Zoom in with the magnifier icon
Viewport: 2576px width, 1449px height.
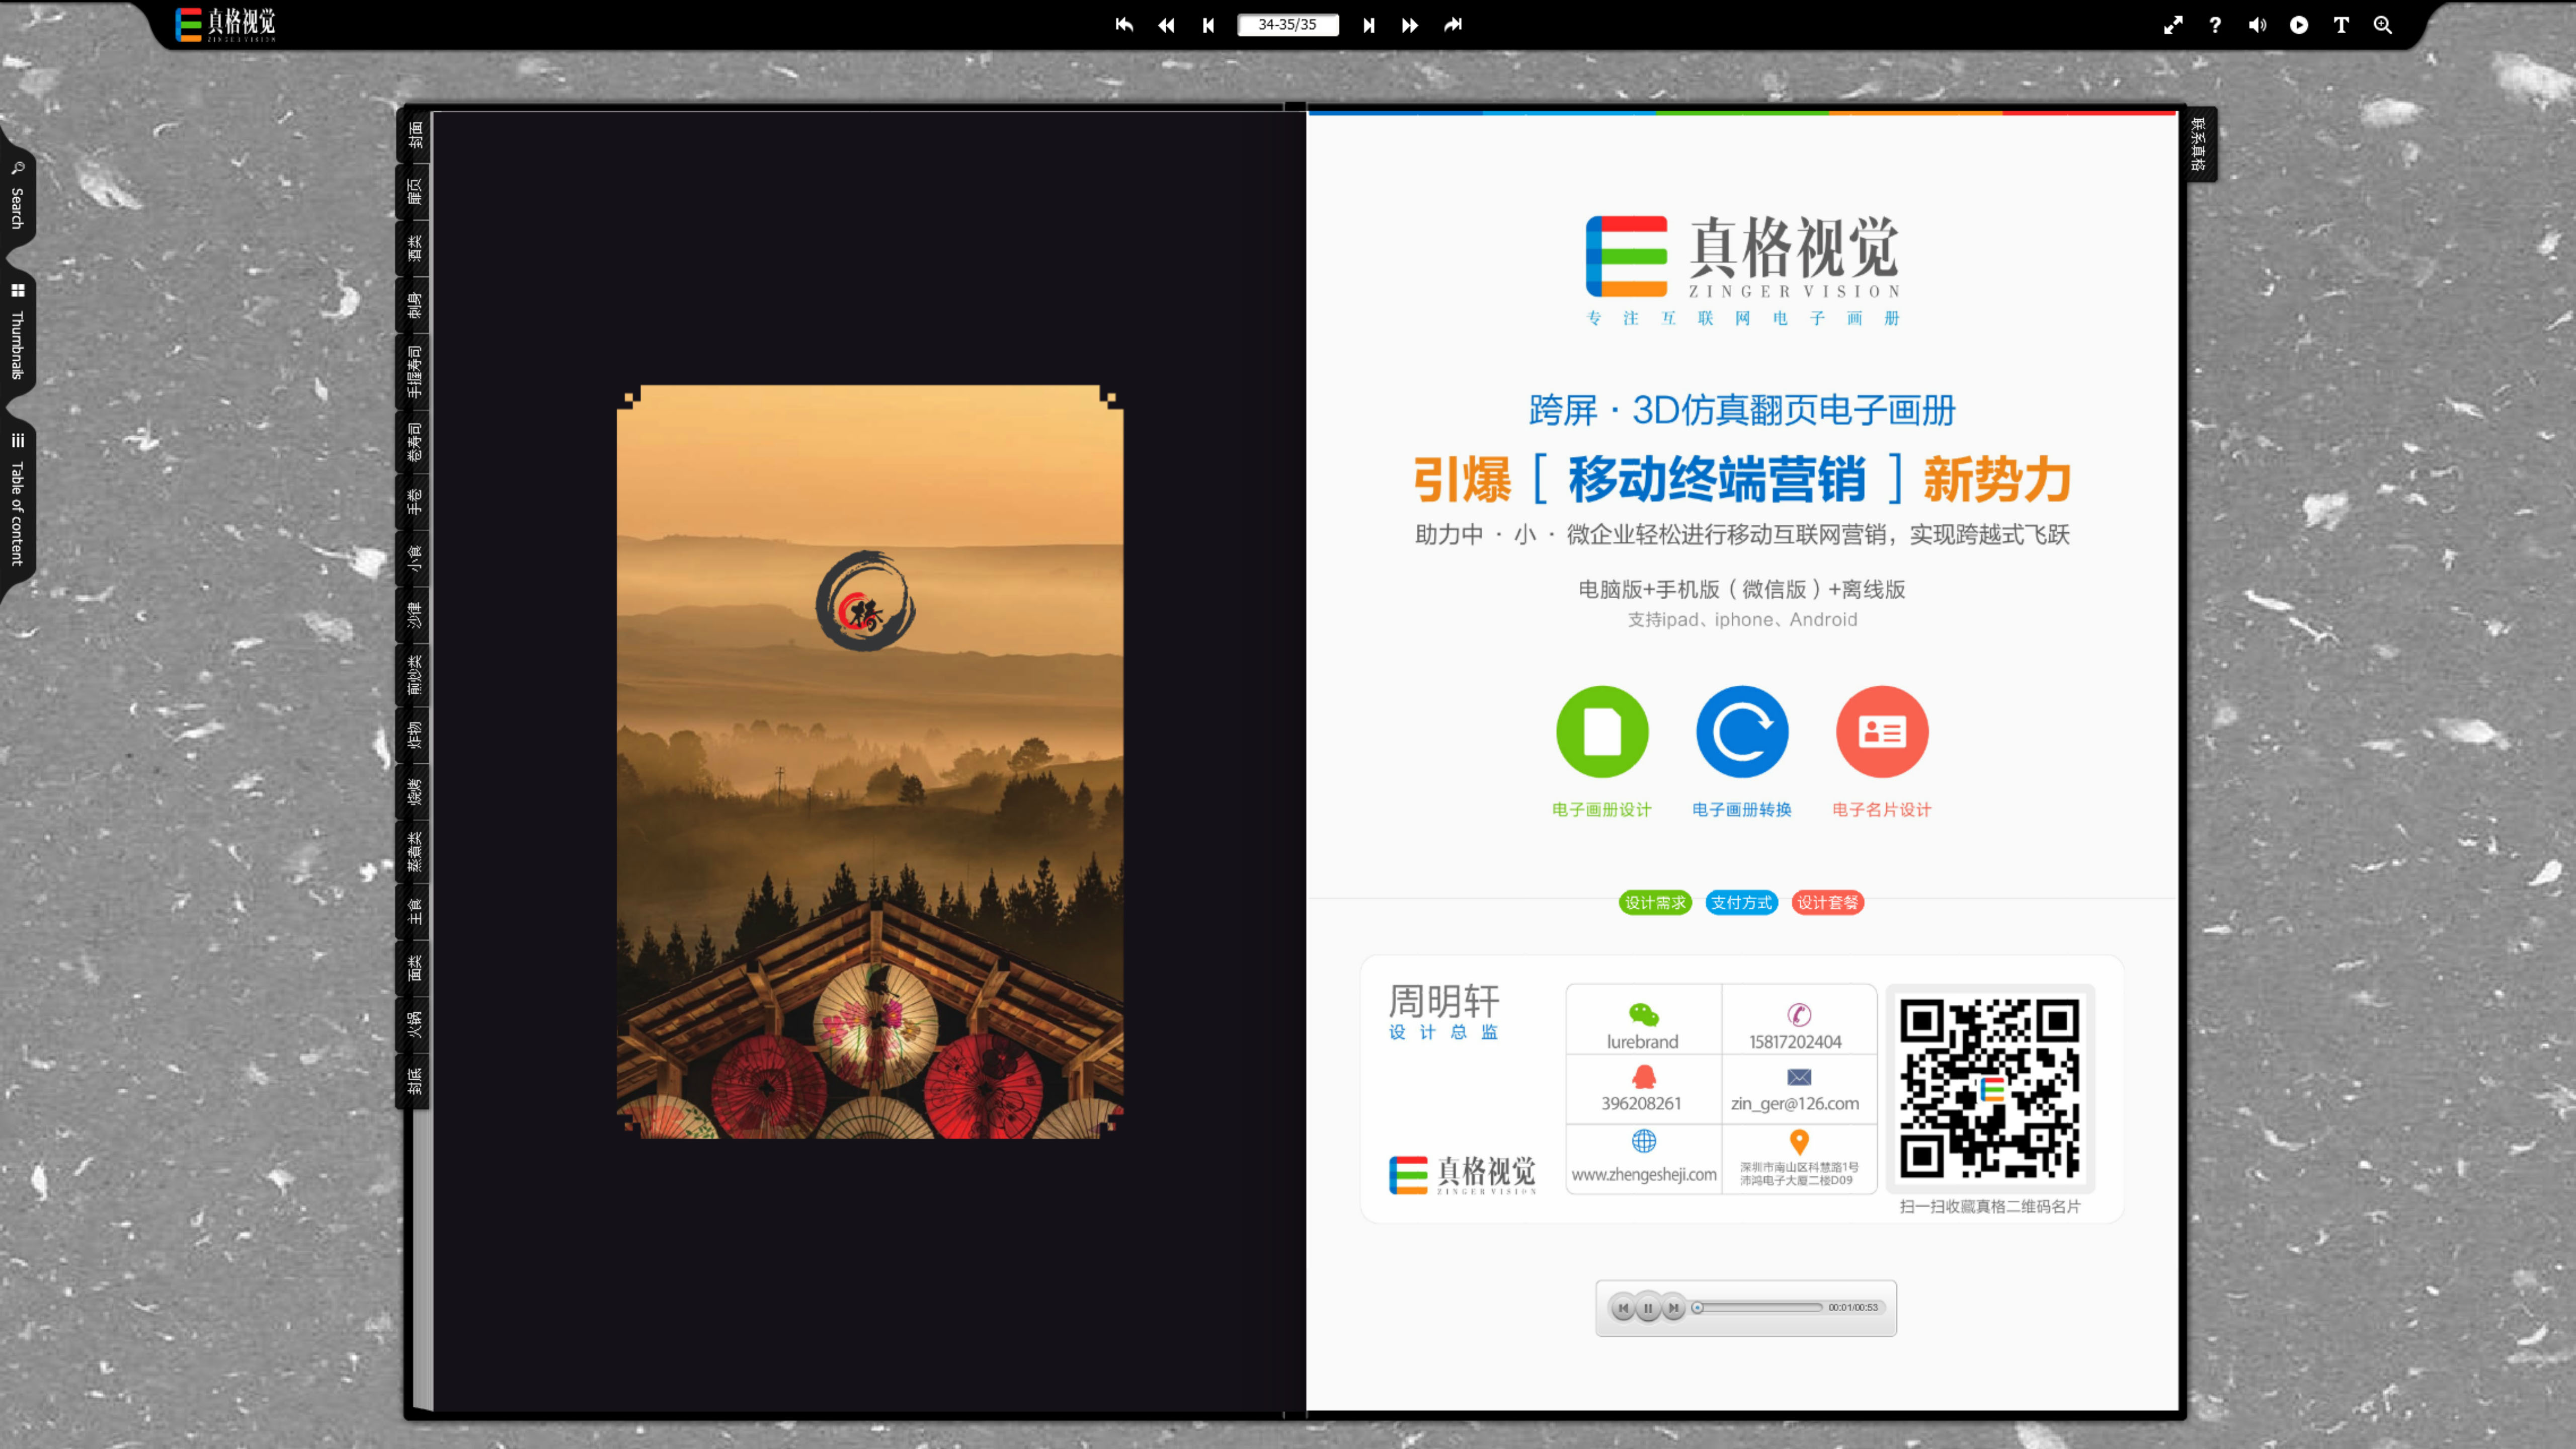pyautogui.click(x=2383, y=25)
